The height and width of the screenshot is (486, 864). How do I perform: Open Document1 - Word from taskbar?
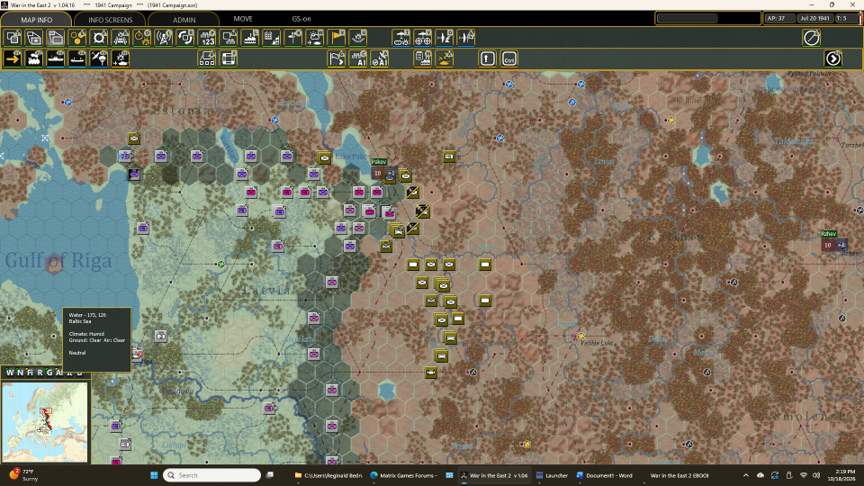pos(604,475)
